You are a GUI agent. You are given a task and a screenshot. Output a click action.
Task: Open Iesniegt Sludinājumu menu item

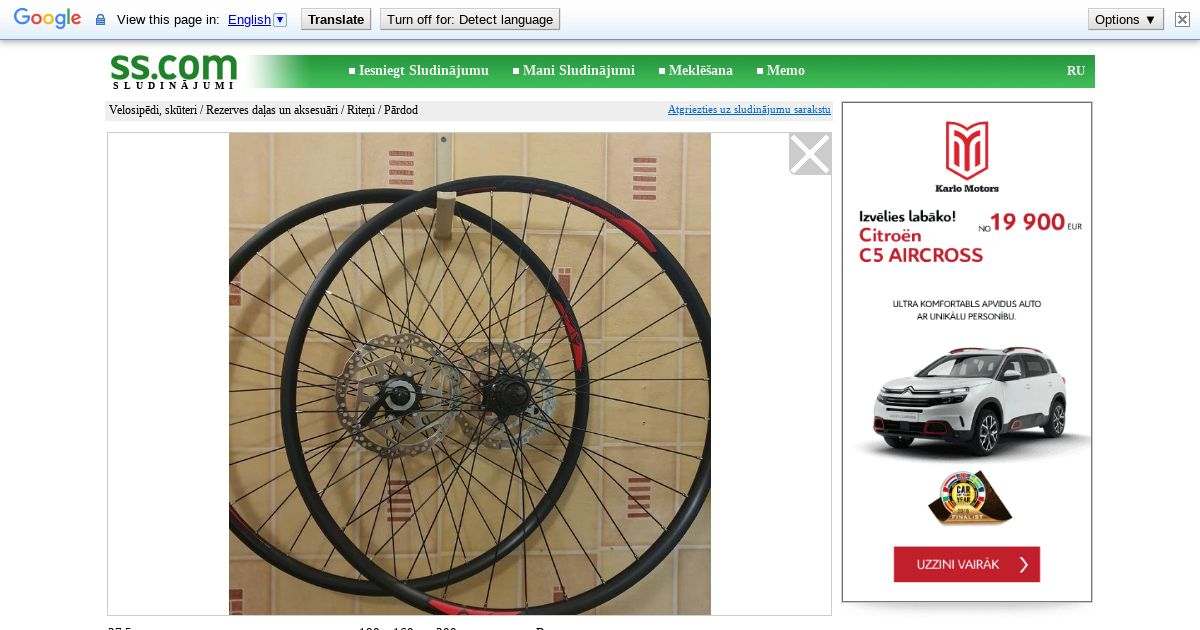[x=419, y=71]
